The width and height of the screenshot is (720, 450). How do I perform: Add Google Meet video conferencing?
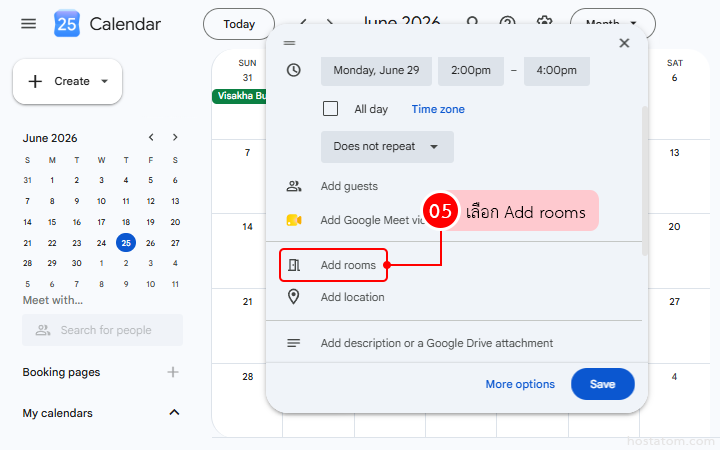(372, 220)
